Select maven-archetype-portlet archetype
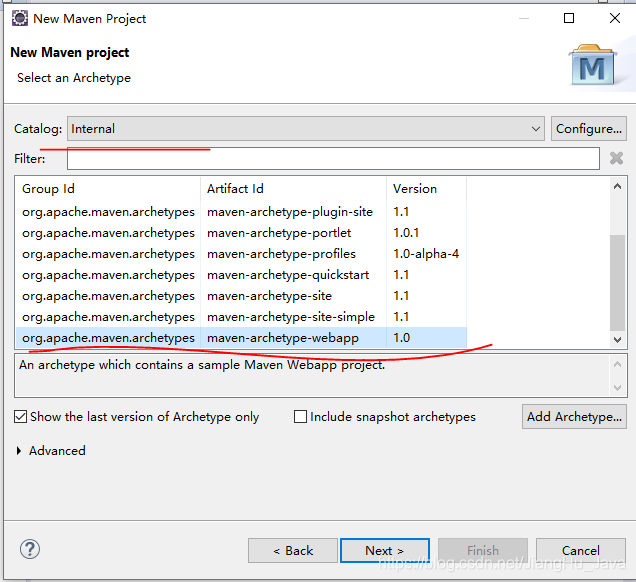The image size is (636, 582). click(241, 233)
